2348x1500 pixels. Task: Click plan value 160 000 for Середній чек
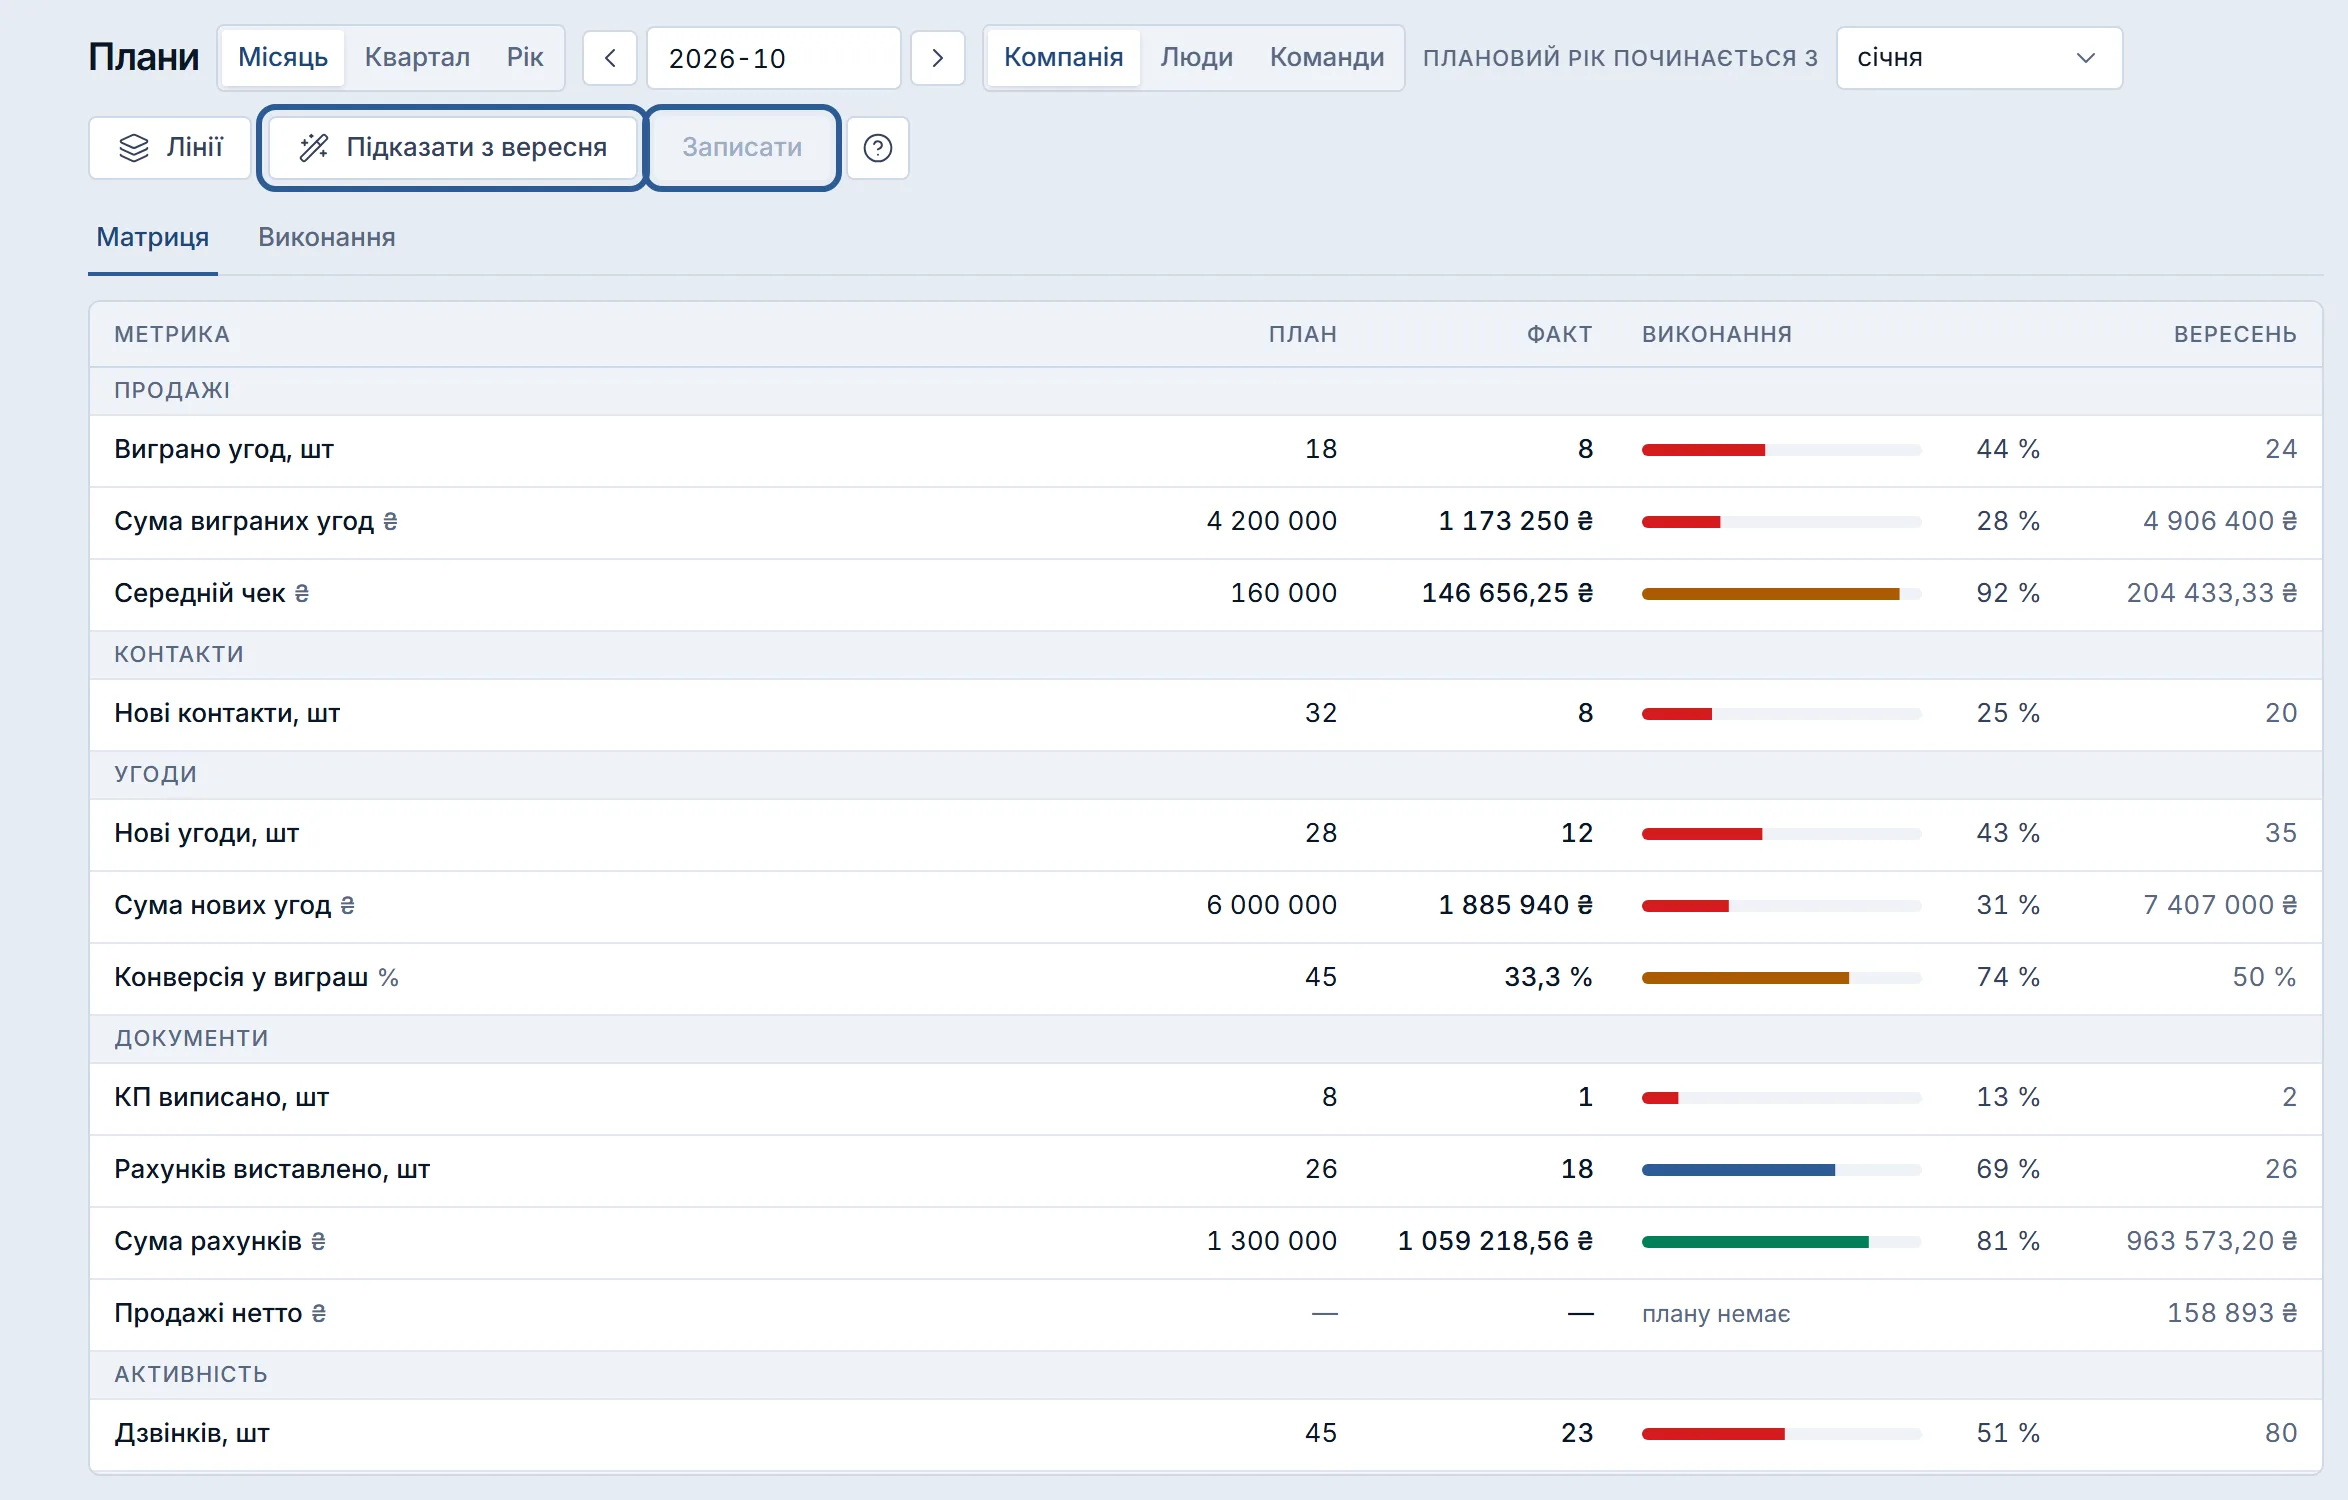pyautogui.click(x=1283, y=593)
